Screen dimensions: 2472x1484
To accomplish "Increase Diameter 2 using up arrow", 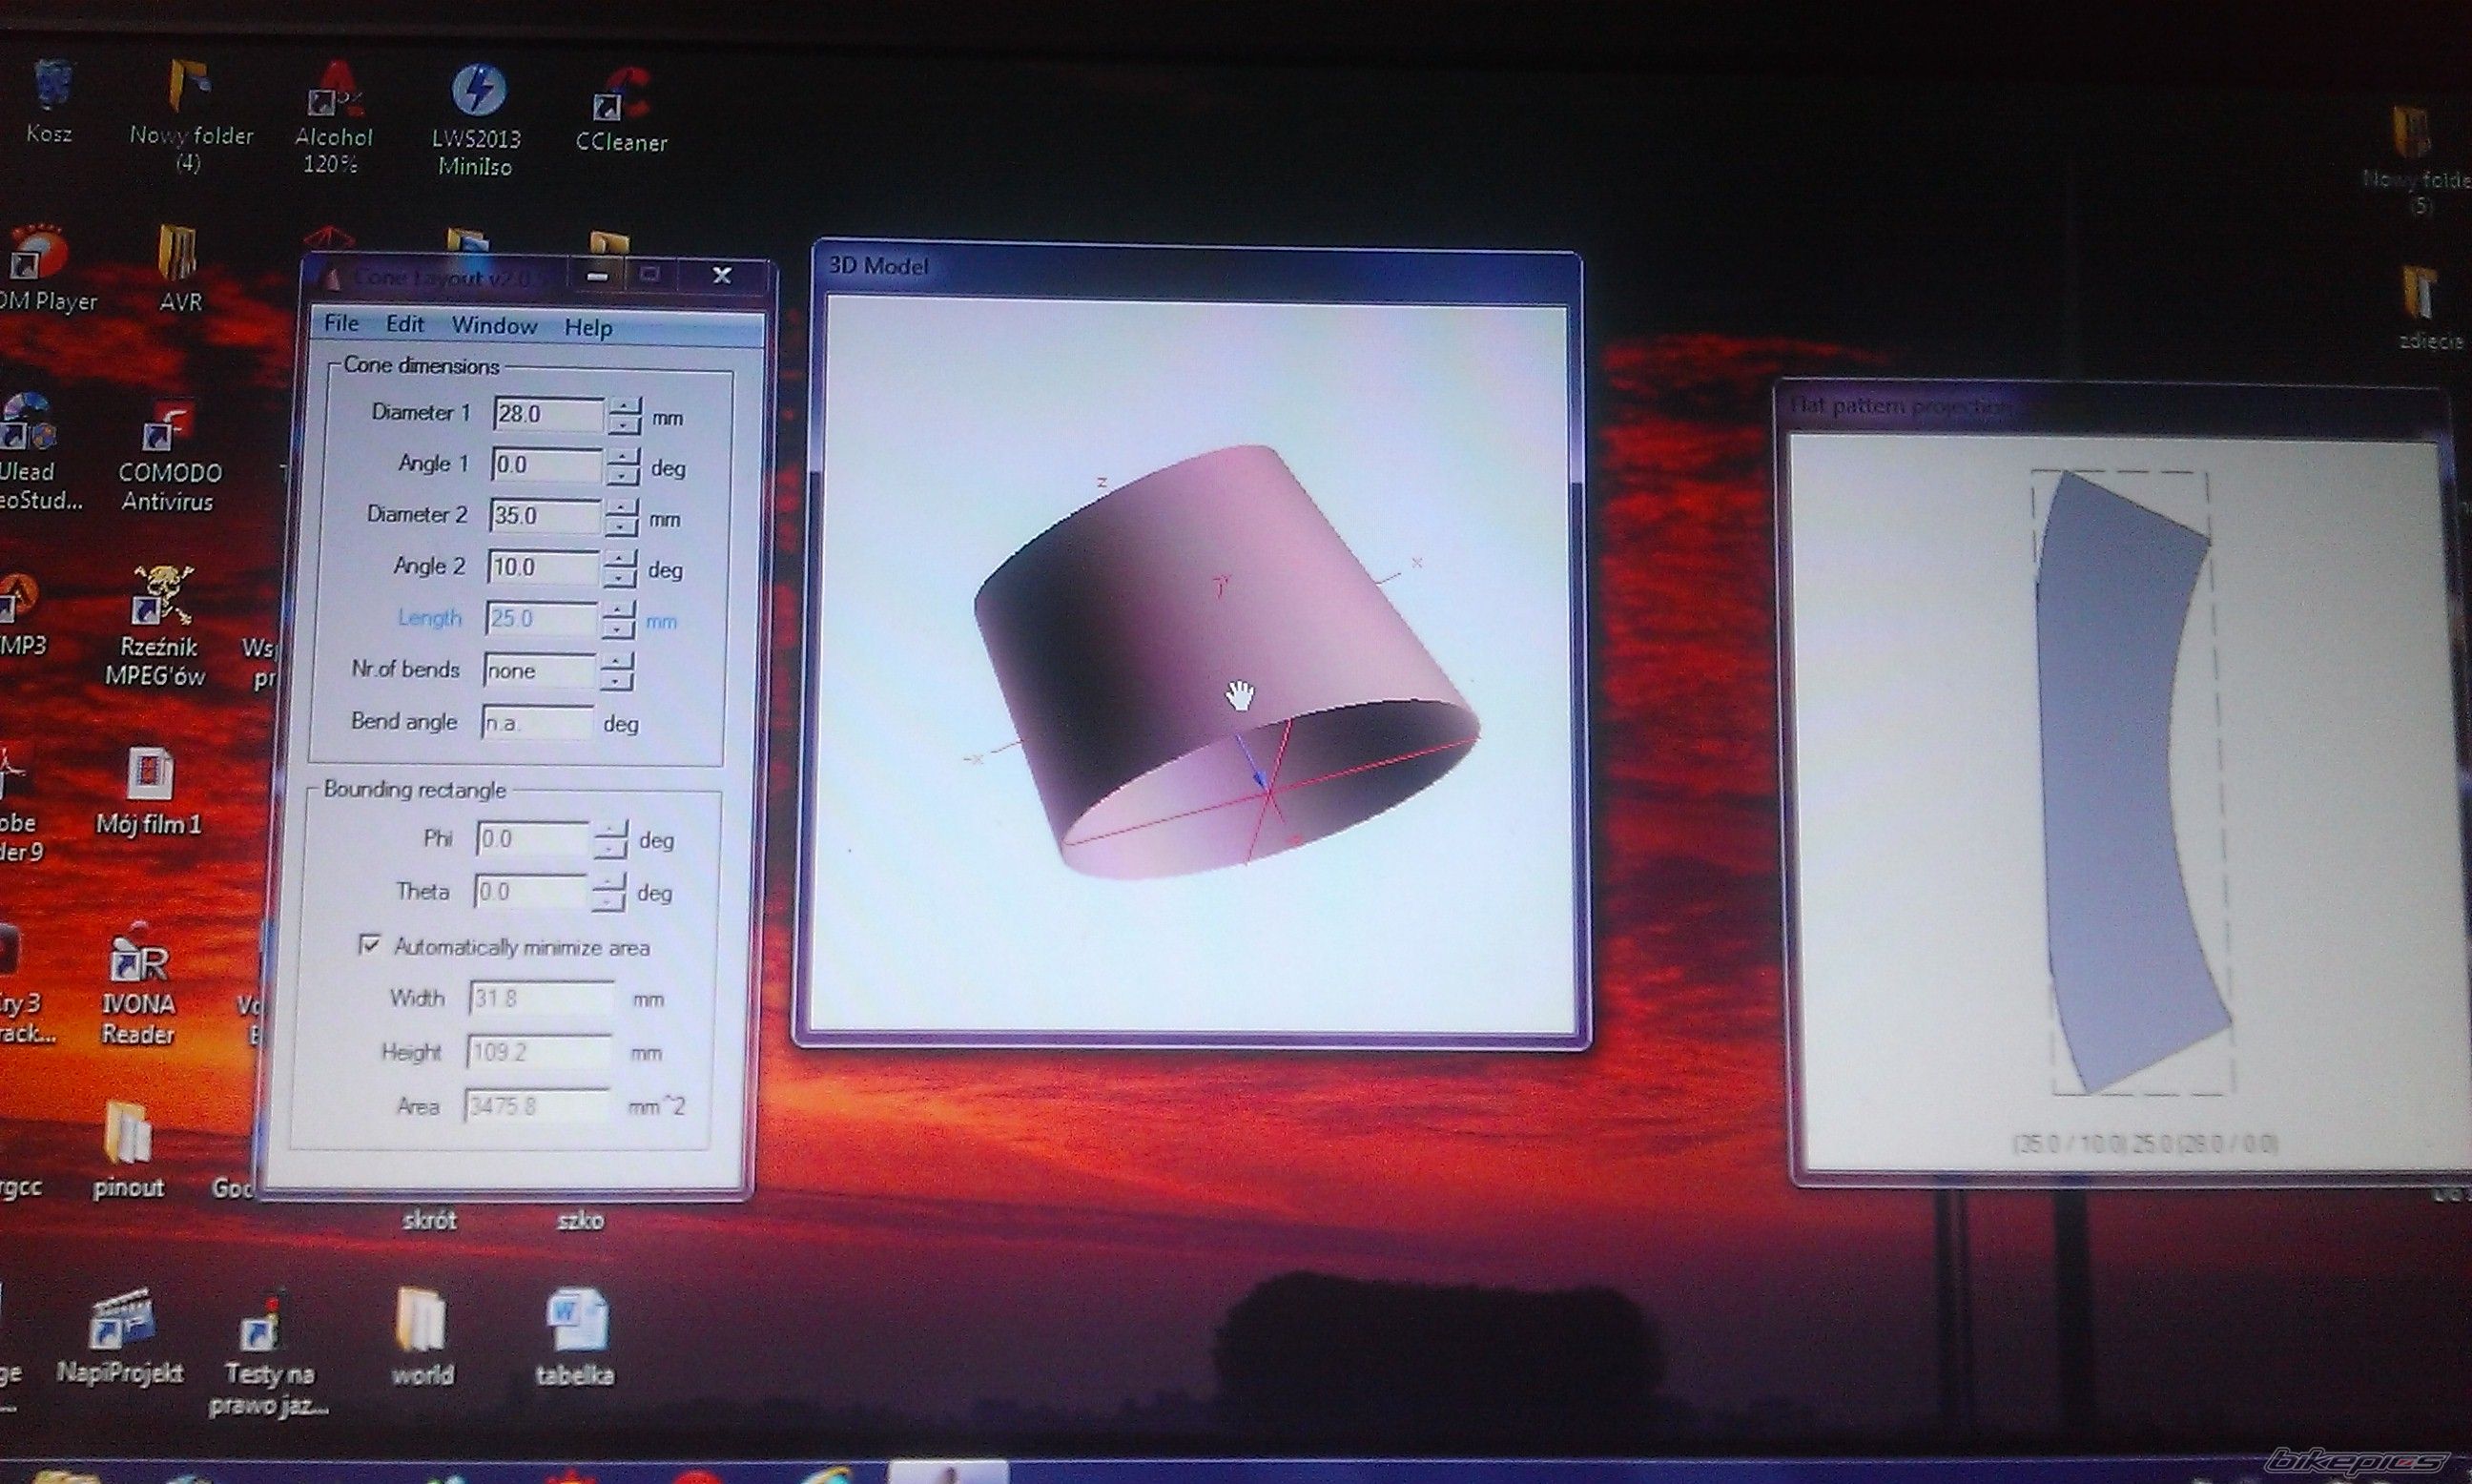I will (622, 507).
